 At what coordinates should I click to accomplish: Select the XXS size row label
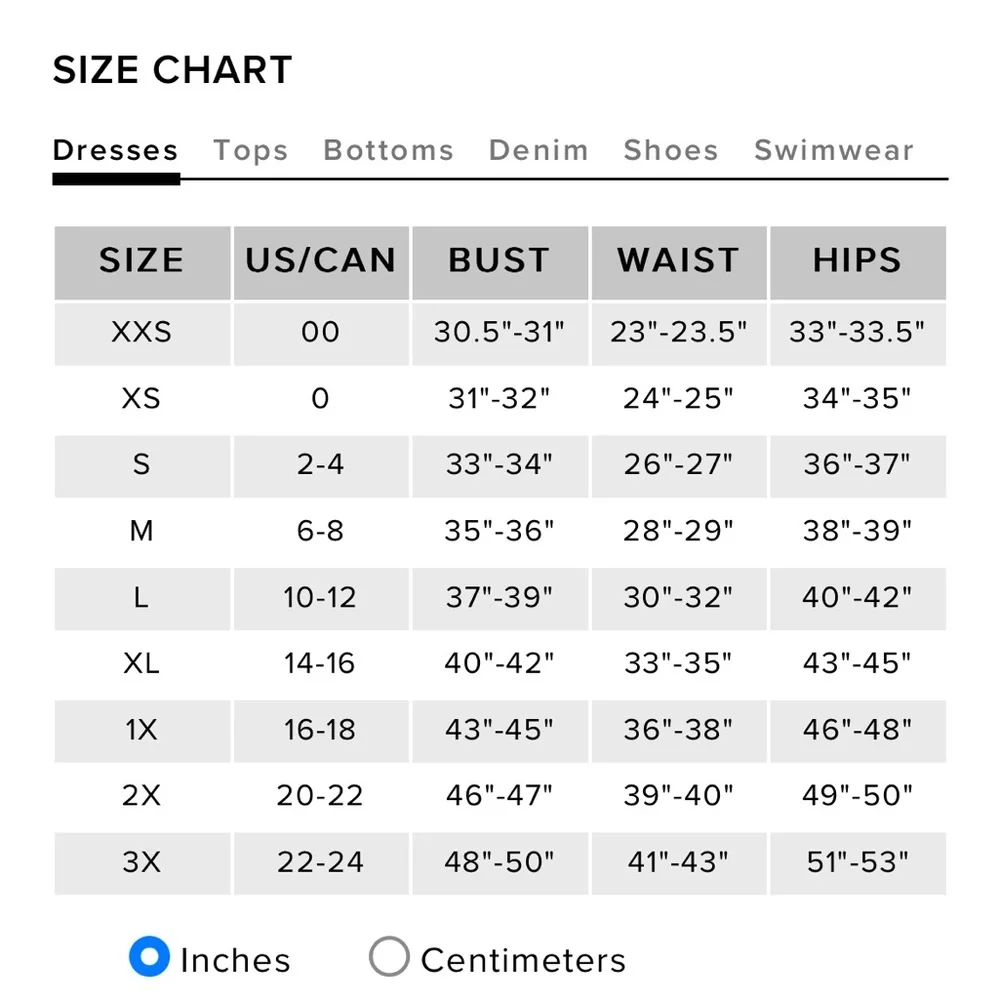(x=142, y=332)
